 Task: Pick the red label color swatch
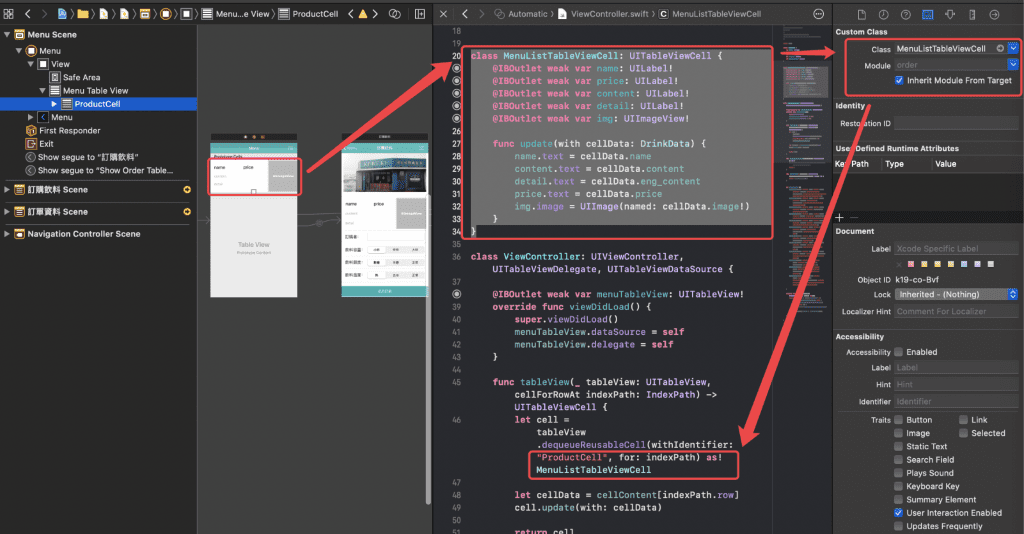point(912,264)
